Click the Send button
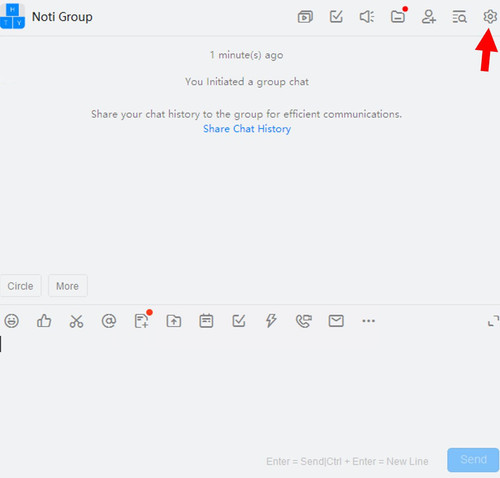 click(x=473, y=460)
